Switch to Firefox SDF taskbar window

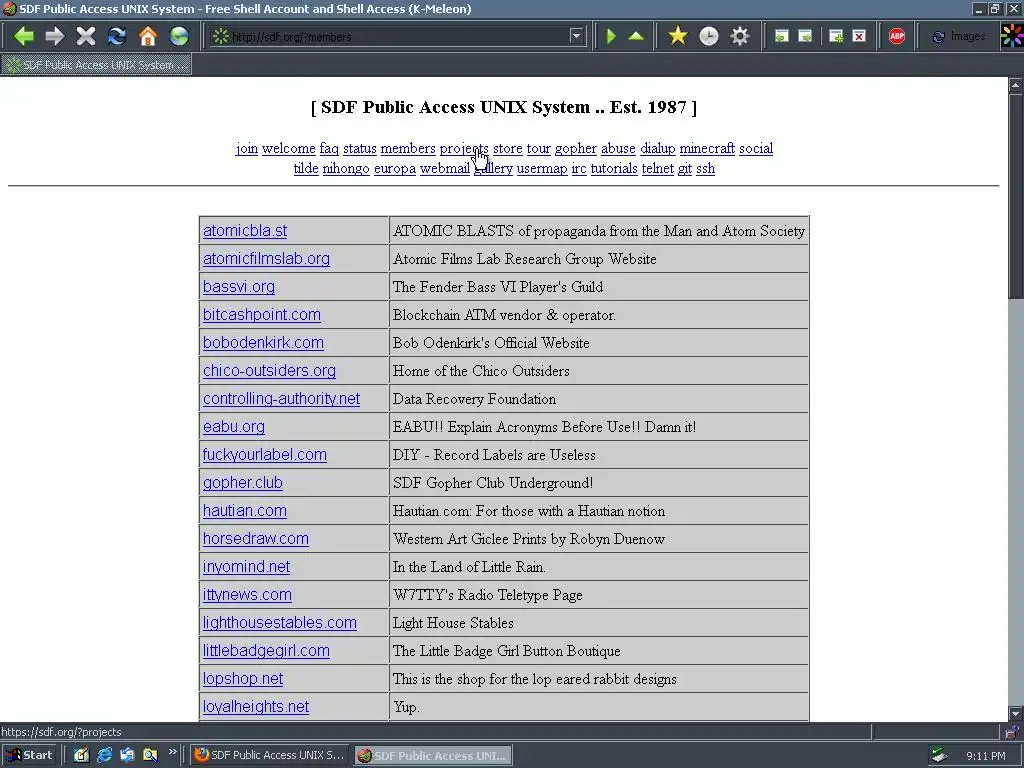click(270, 755)
